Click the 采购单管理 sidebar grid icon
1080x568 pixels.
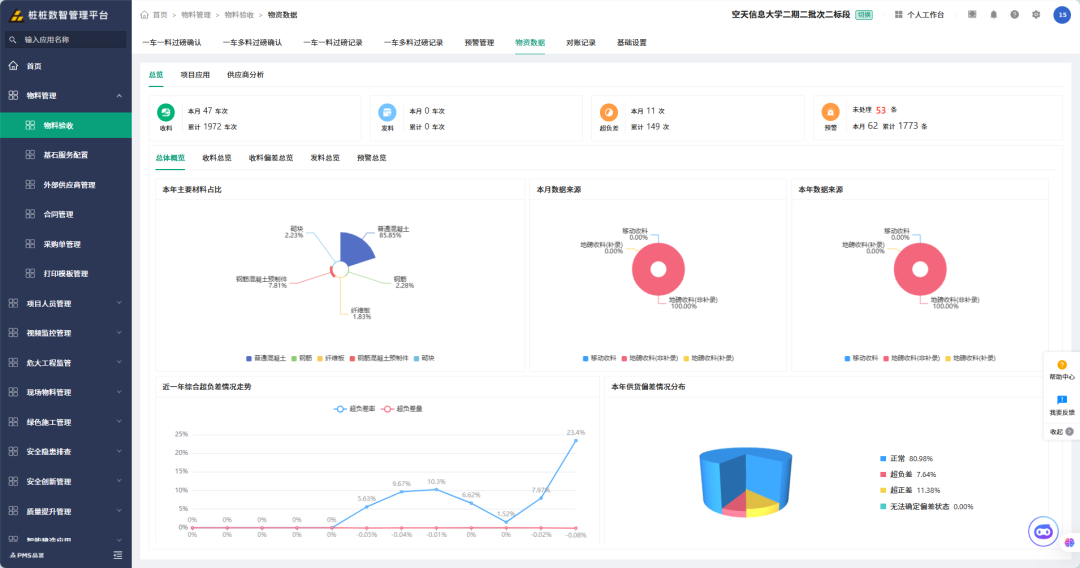click(30, 244)
